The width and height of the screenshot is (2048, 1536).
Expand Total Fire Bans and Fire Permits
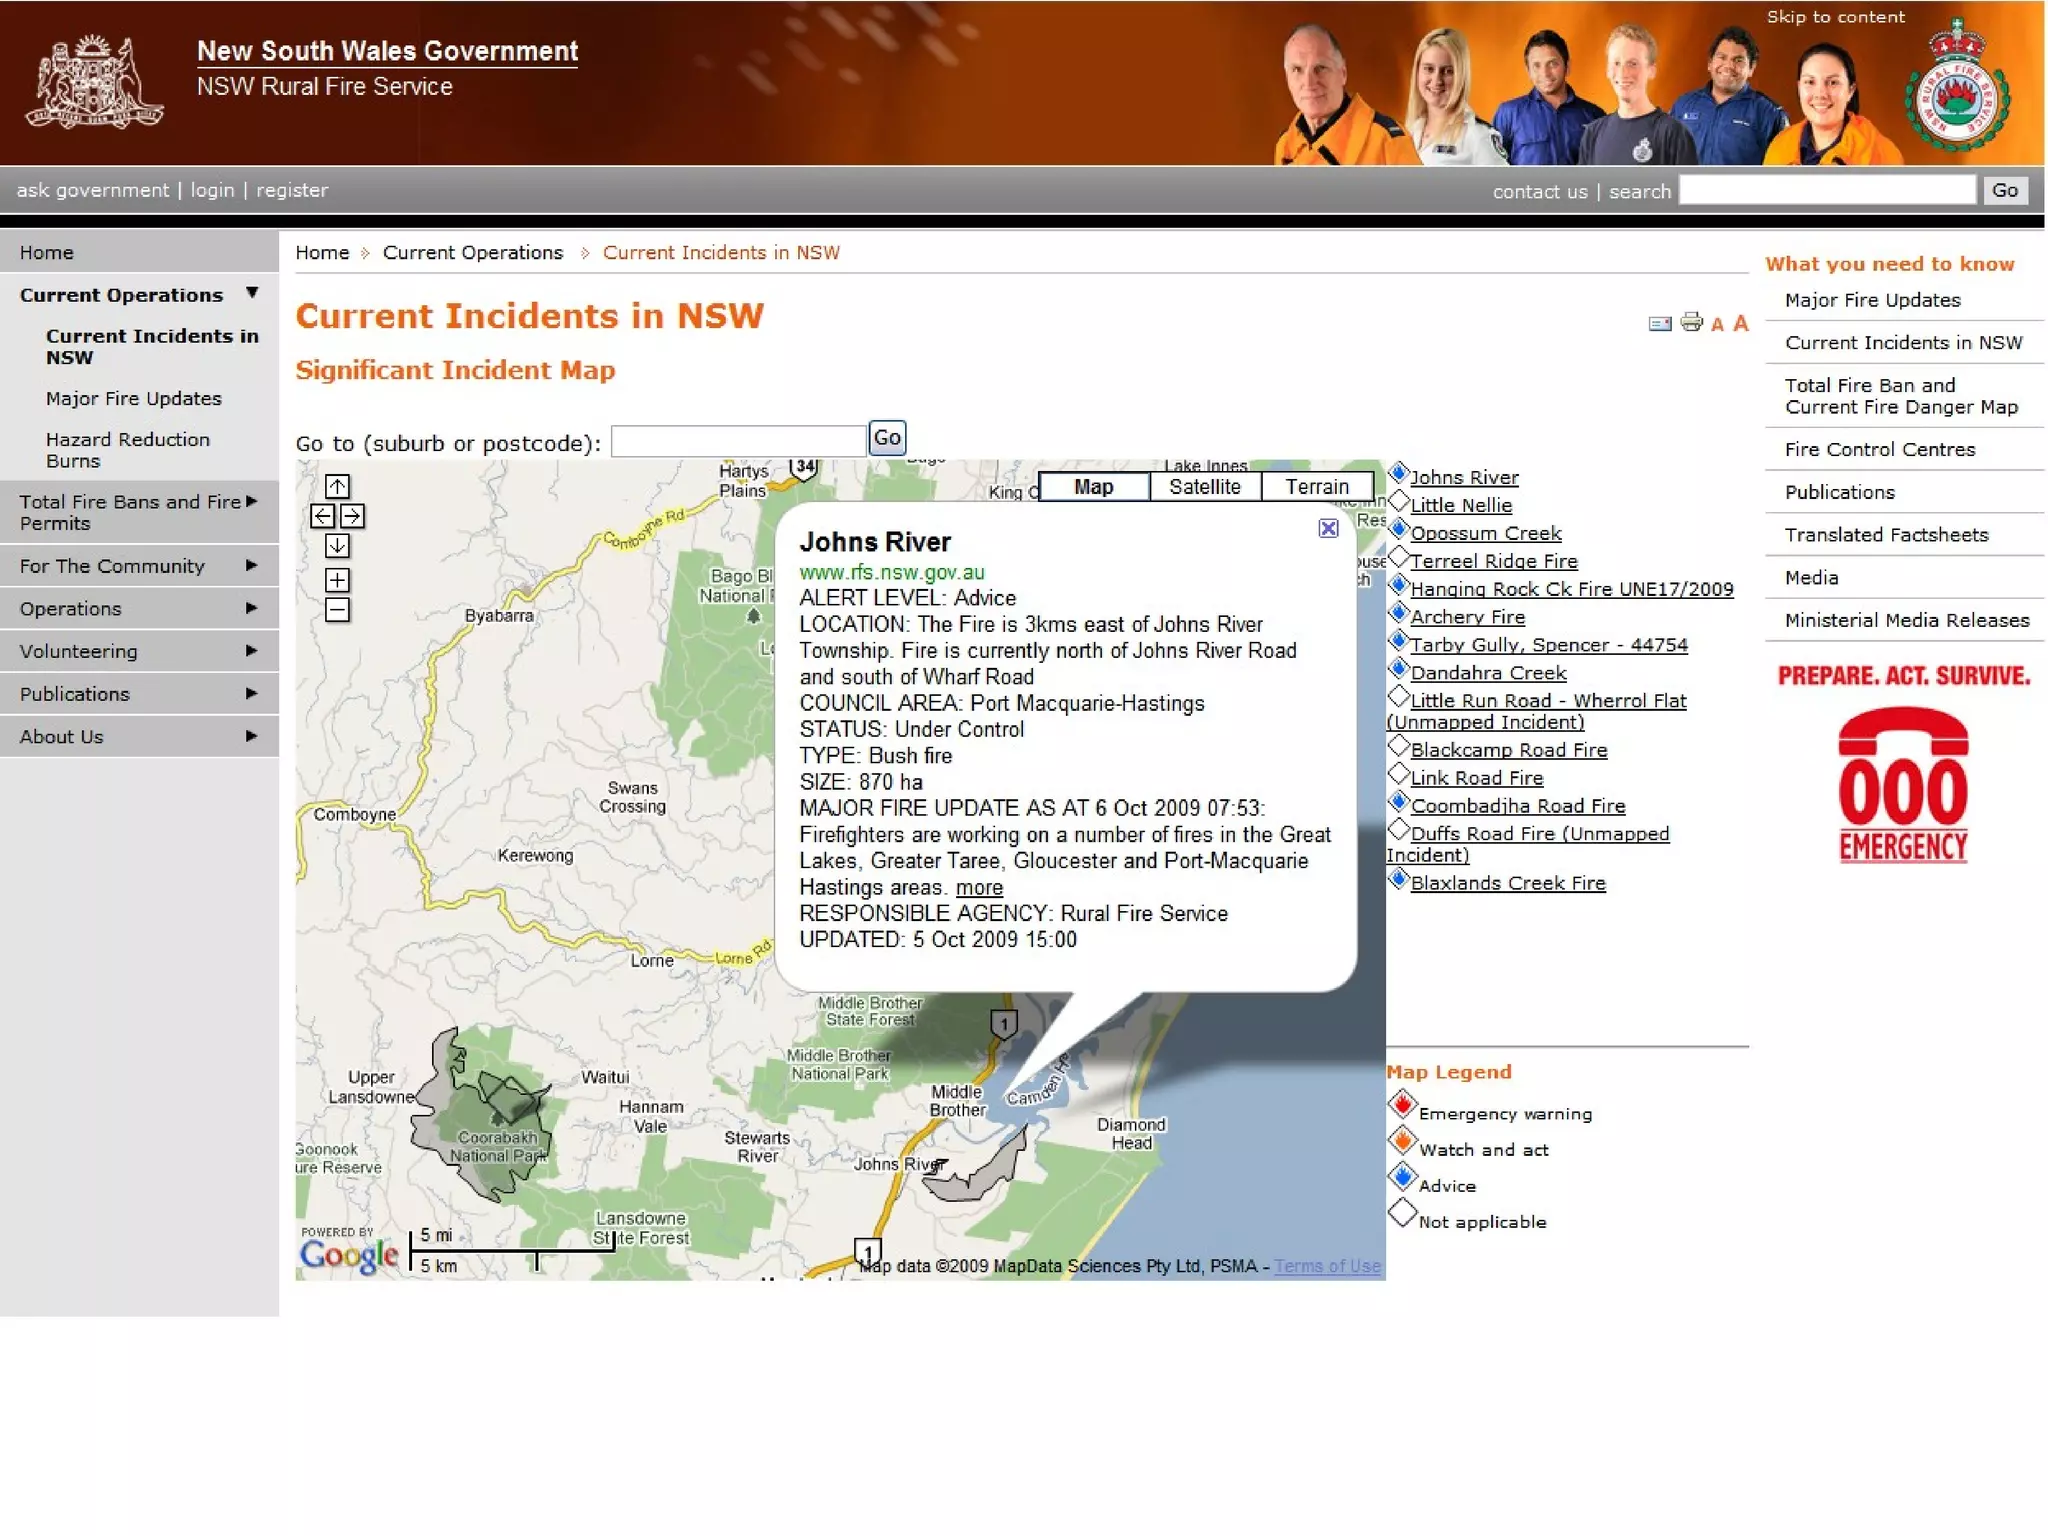click(x=251, y=502)
